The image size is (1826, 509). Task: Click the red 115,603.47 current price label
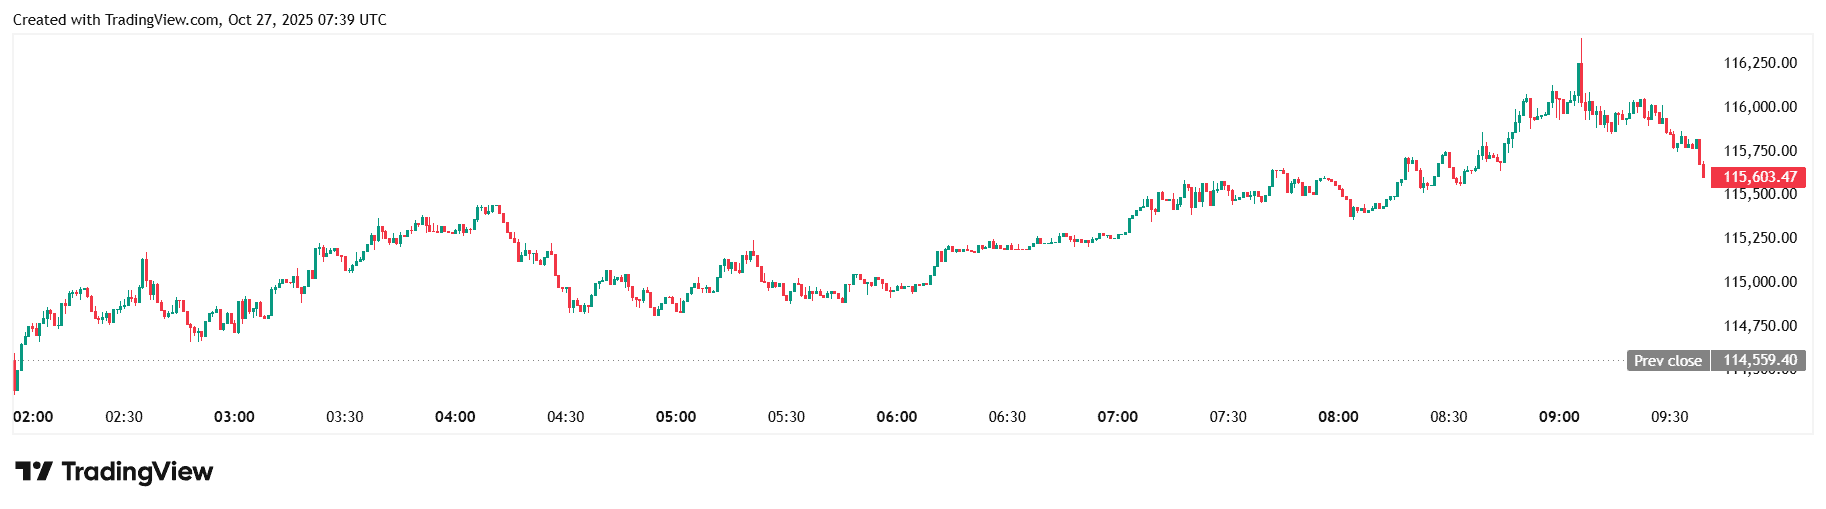[1759, 177]
